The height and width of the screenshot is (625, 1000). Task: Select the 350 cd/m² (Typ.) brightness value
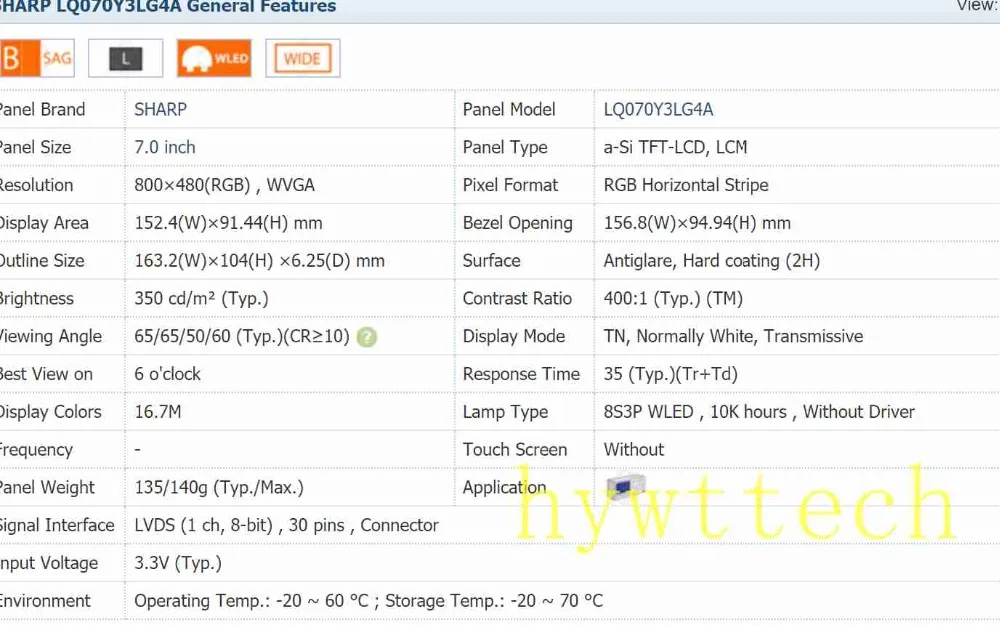coord(202,298)
